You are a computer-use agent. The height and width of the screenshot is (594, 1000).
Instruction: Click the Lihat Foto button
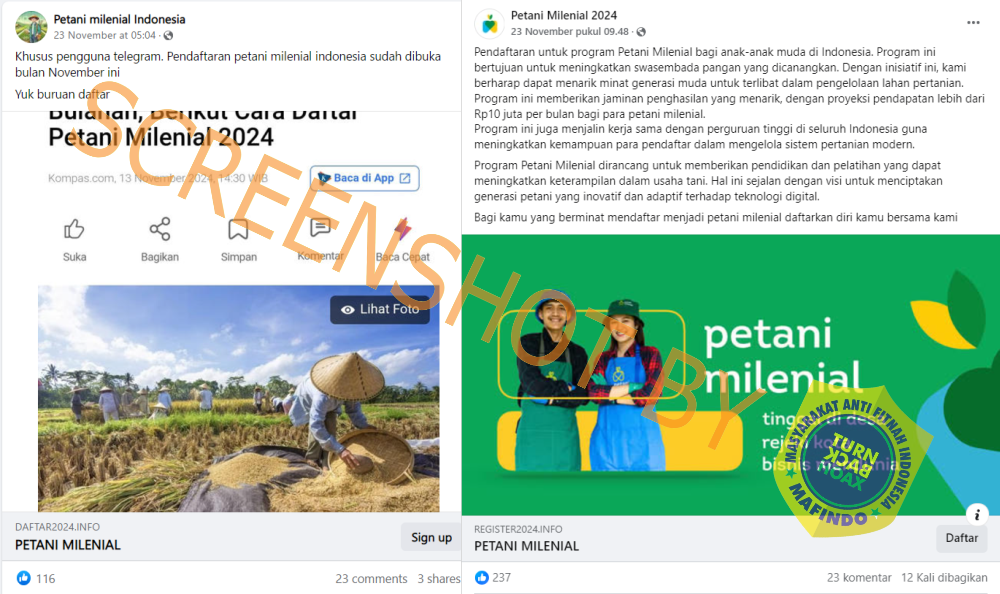click(380, 309)
